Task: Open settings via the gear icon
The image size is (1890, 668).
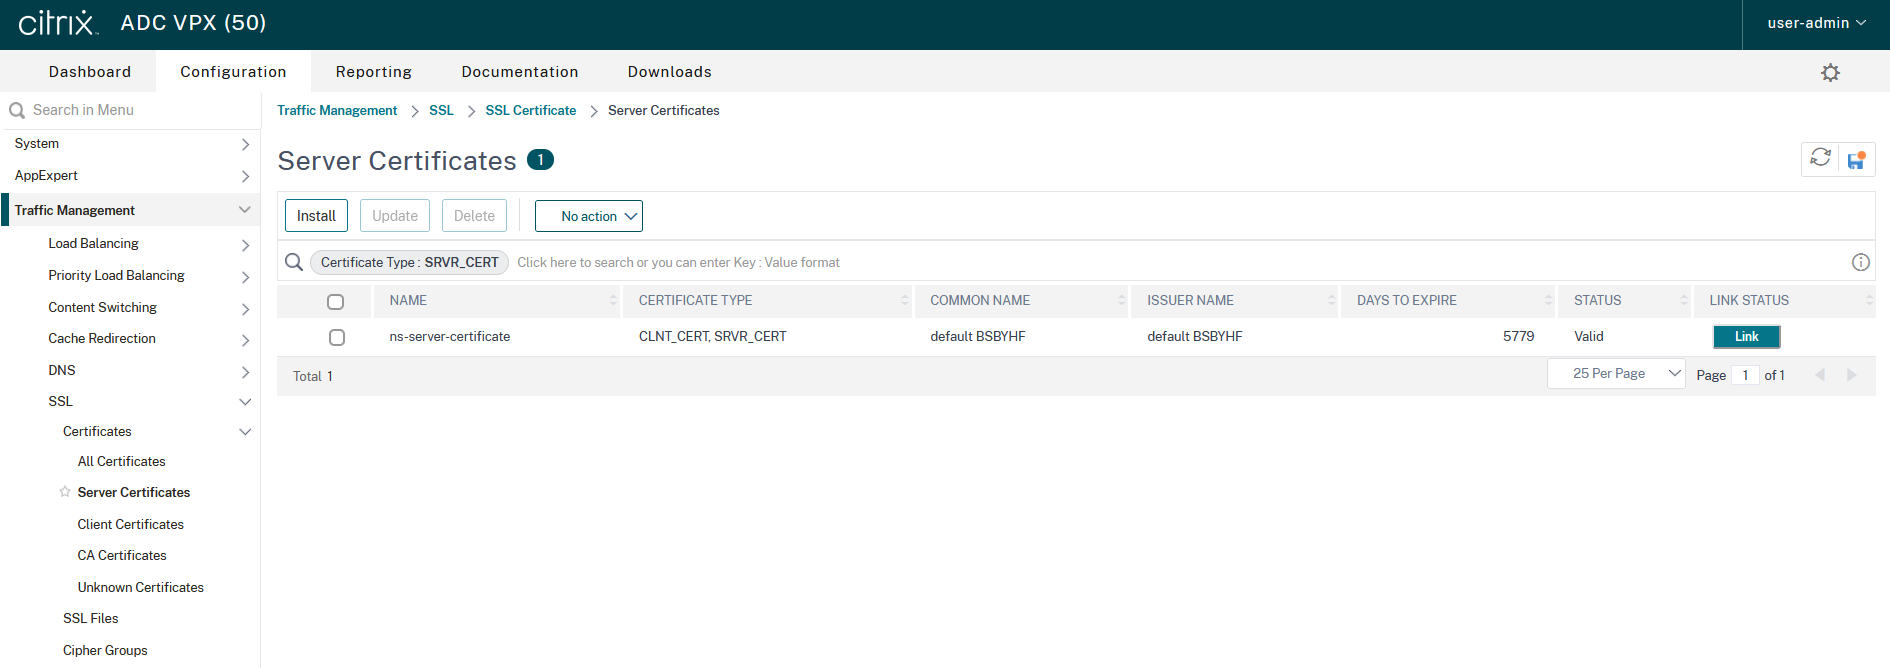Action: point(1830,72)
